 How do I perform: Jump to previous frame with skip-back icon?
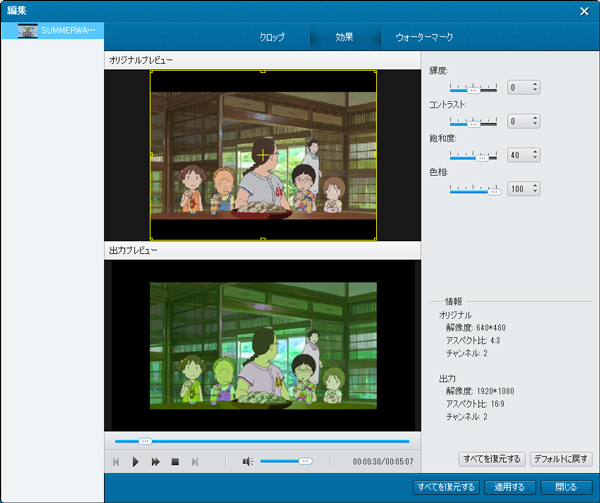point(116,462)
